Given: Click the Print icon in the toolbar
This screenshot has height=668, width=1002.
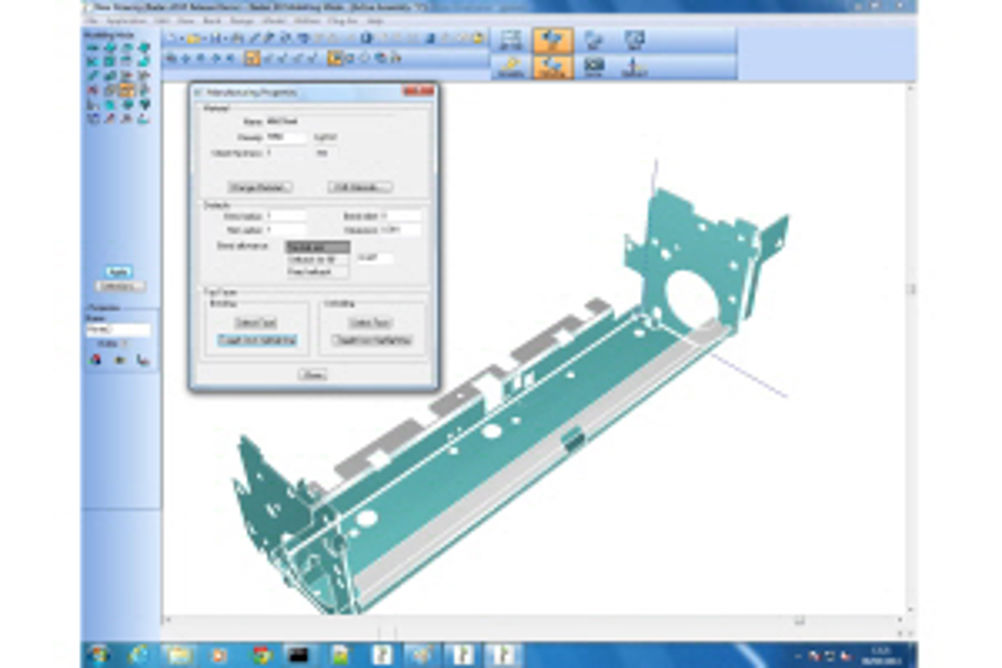Looking at the screenshot, I should (x=237, y=39).
